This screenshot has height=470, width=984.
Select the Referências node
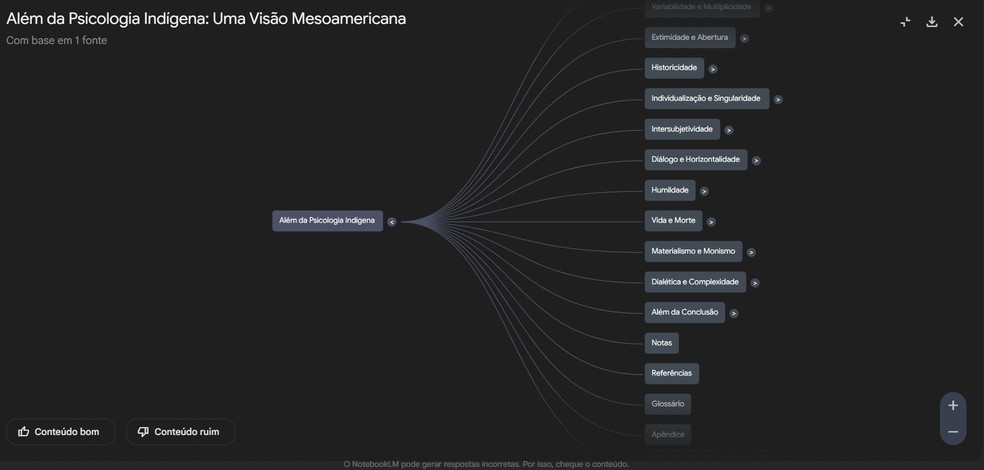pos(671,373)
